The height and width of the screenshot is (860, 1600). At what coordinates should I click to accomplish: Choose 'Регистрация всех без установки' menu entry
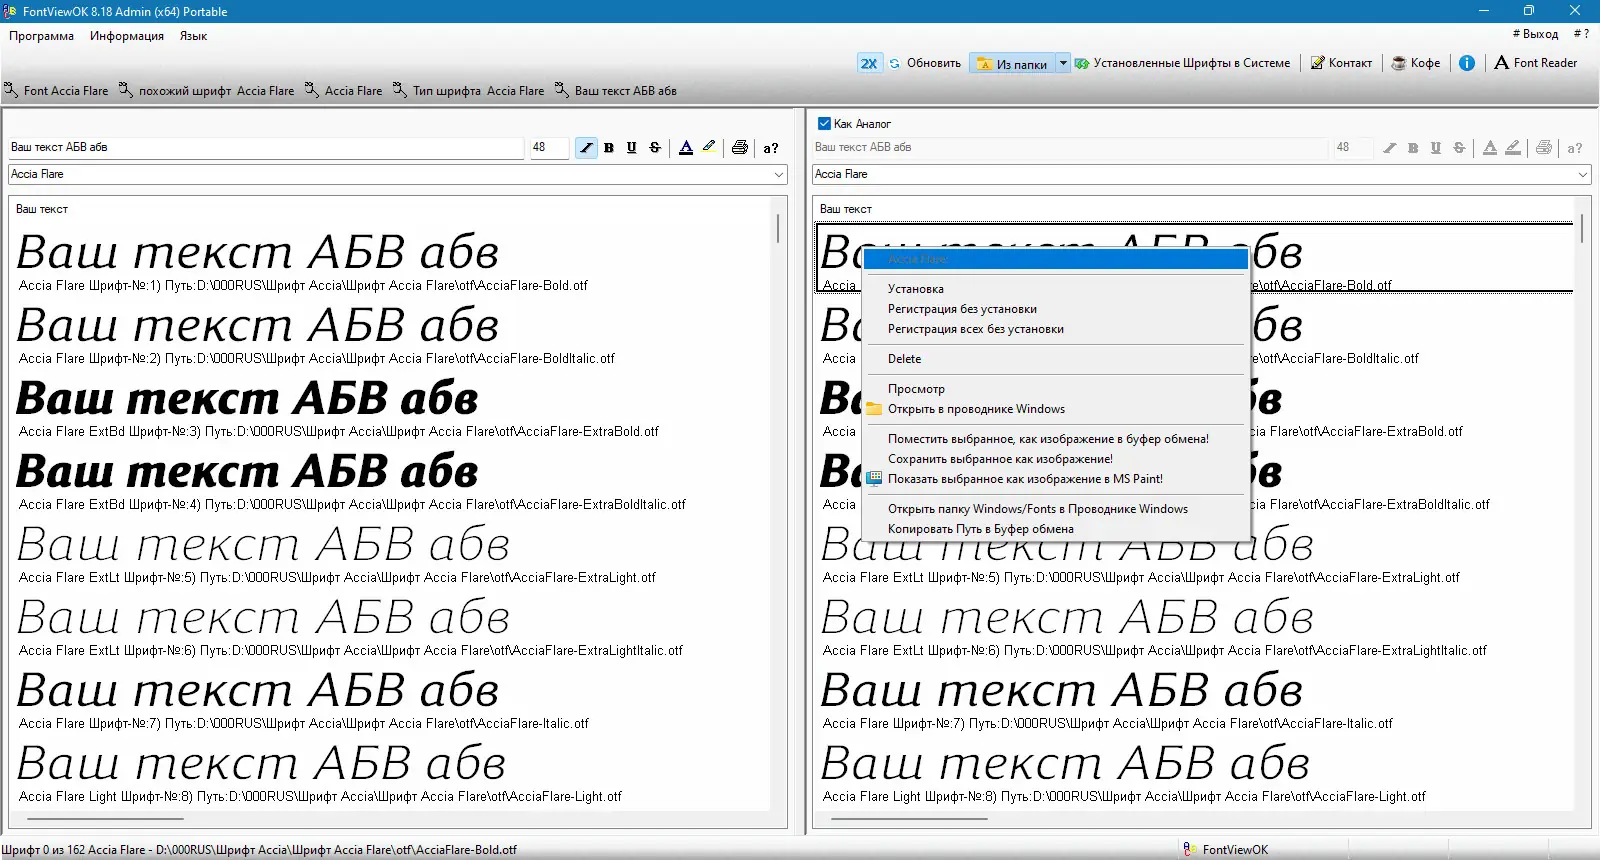click(1056, 329)
